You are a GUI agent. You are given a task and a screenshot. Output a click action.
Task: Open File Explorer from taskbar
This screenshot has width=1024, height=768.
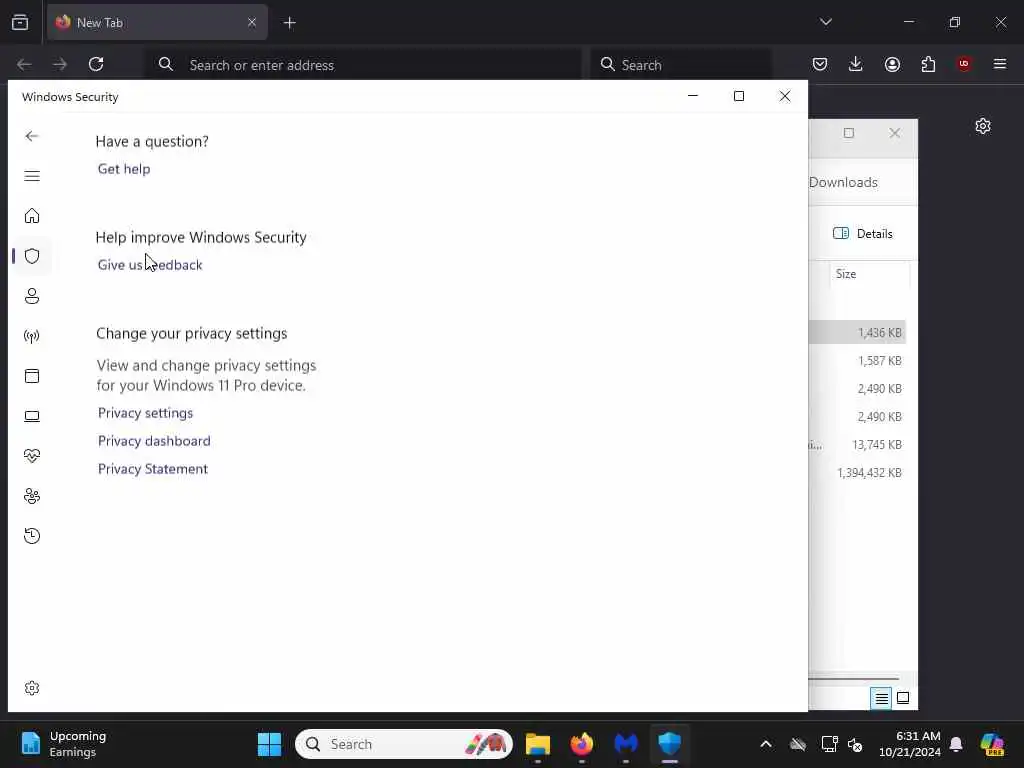[x=537, y=744]
